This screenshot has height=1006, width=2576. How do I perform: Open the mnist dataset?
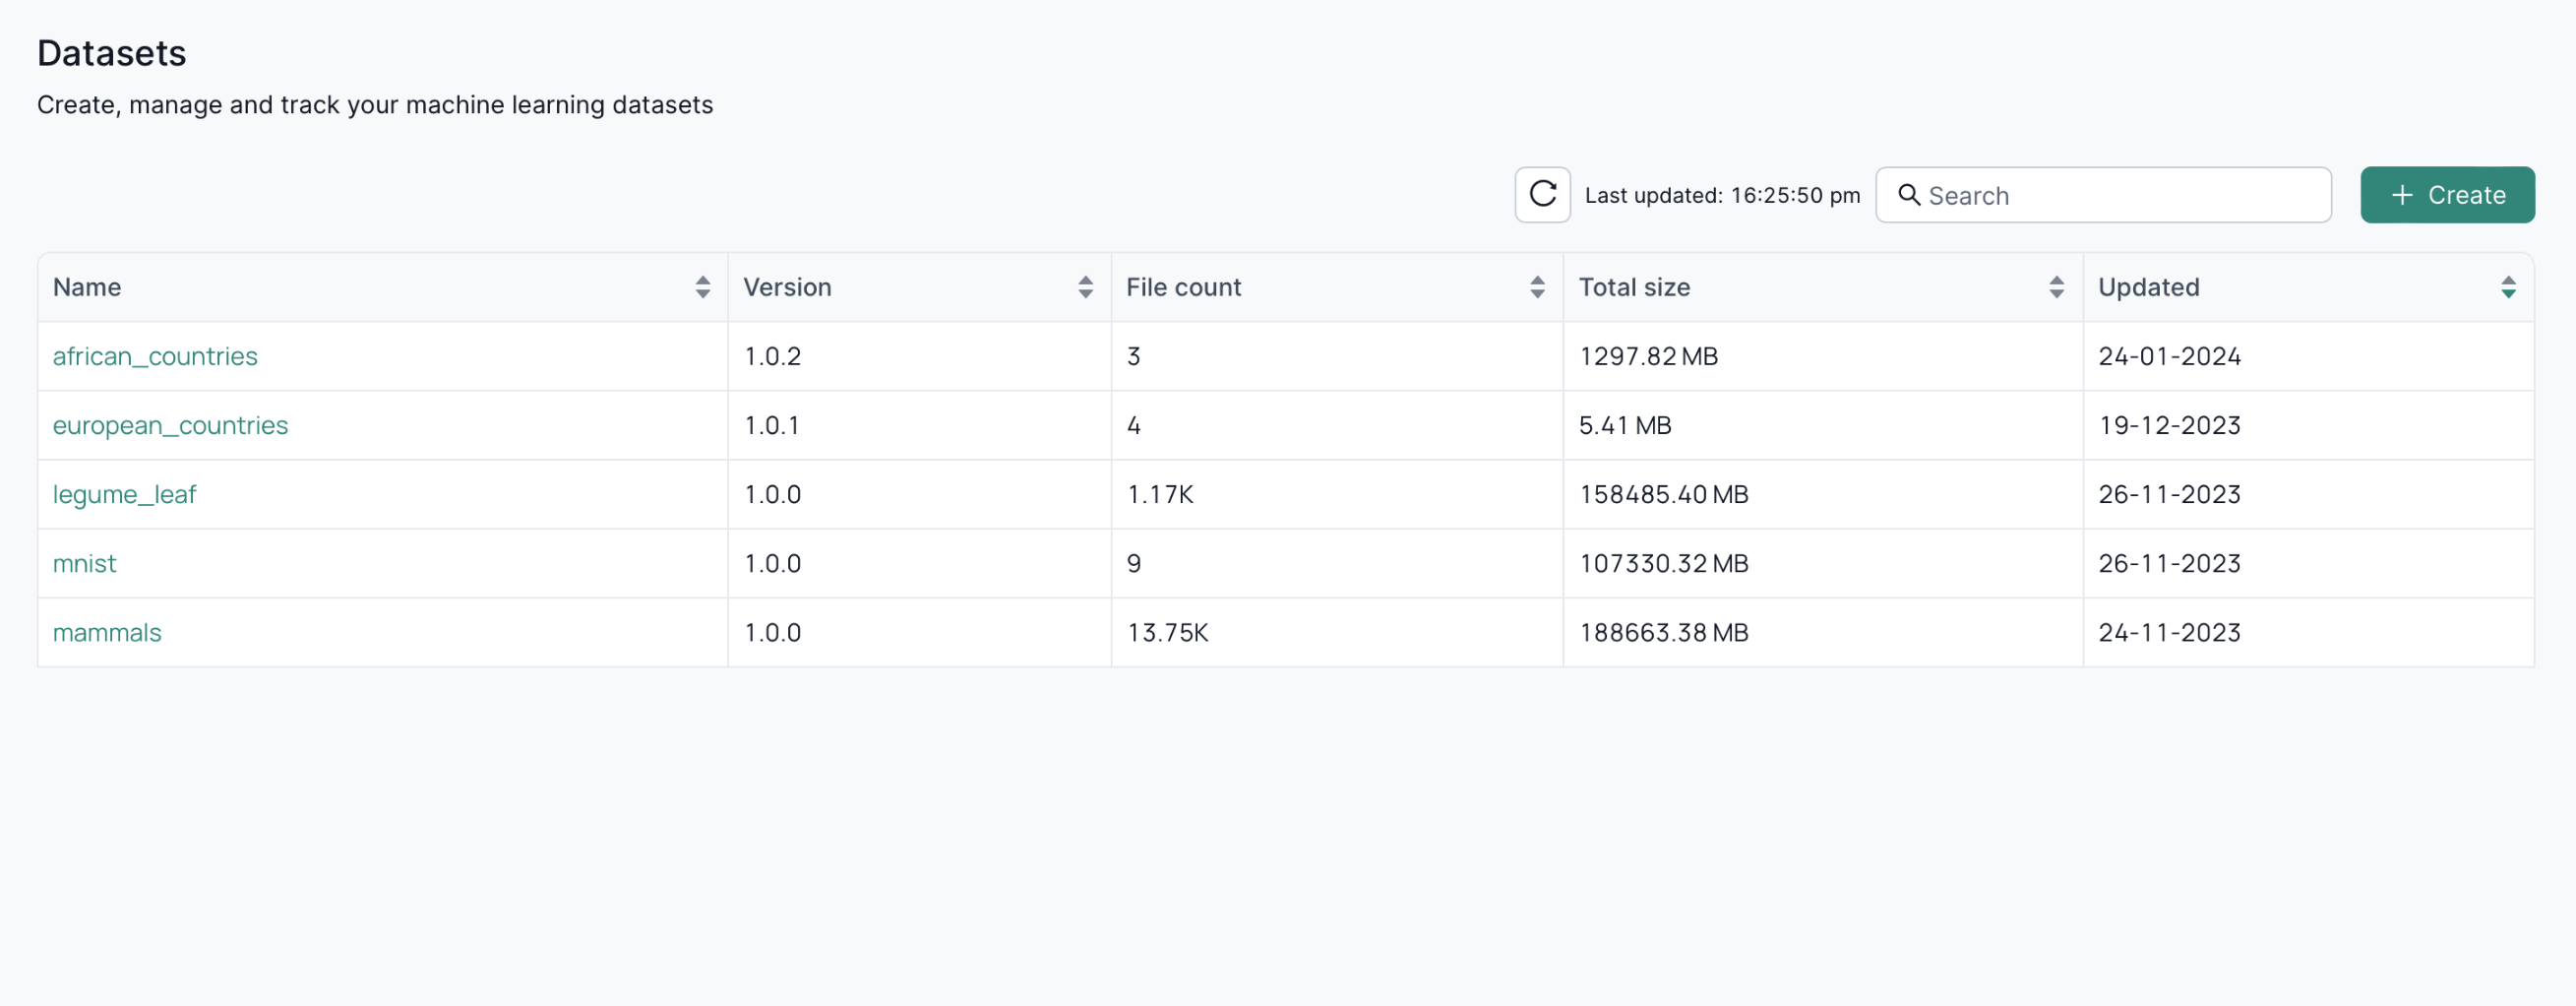(x=84, y=562)
